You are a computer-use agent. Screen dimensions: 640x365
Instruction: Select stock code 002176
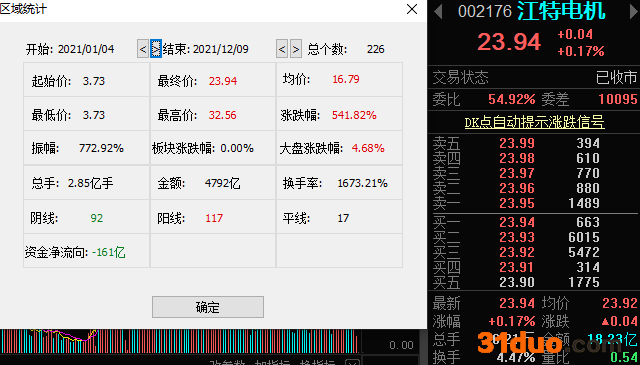(x=484, y=11)
